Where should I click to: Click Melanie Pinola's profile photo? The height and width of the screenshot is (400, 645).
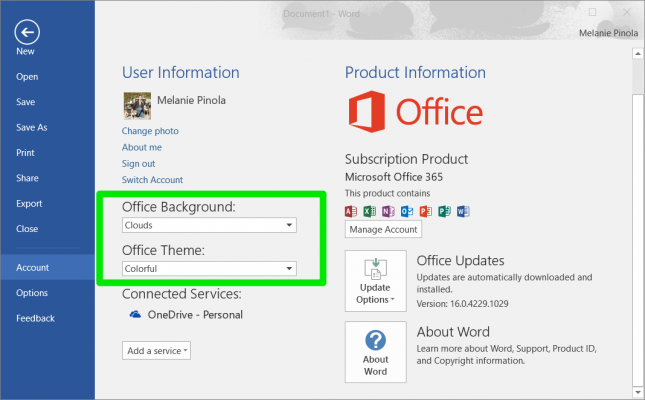pos(137,106)
